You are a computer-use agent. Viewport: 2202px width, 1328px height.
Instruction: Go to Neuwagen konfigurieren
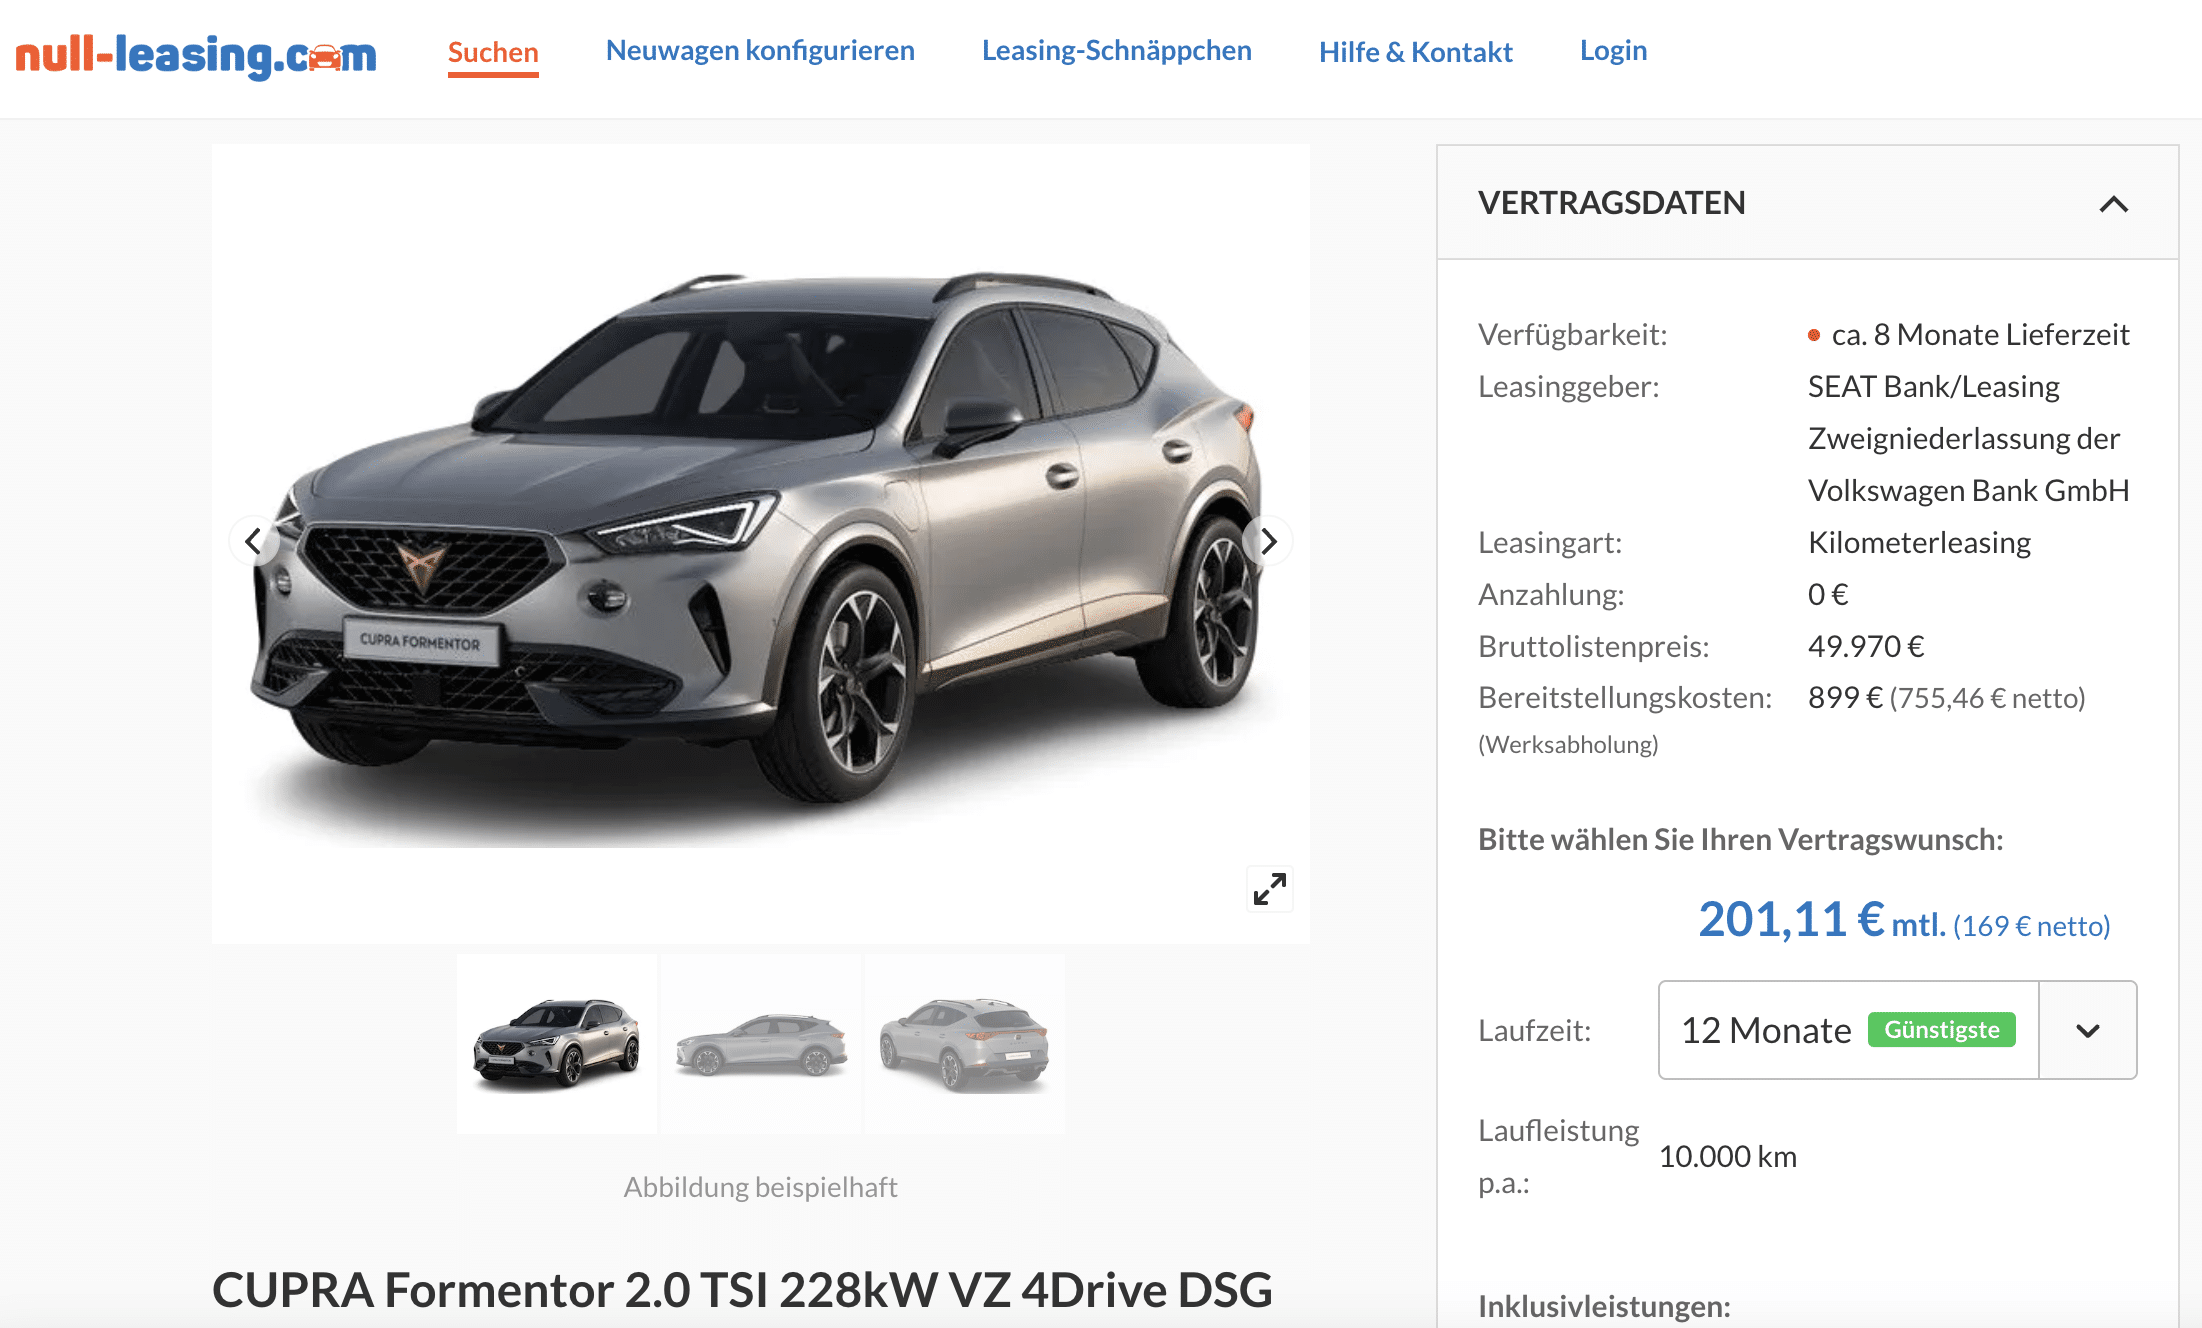tap(760, 50)
